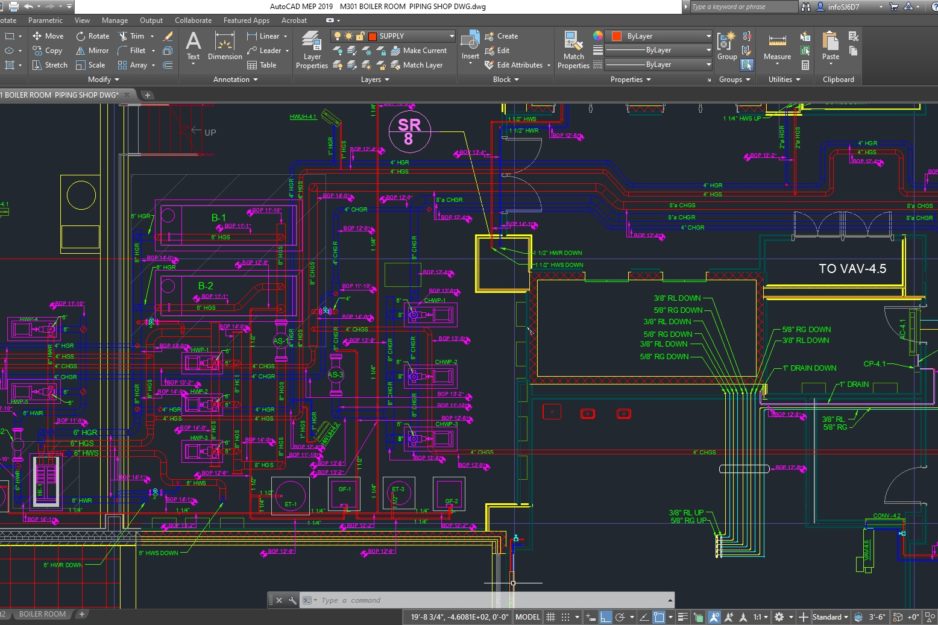
Task: Click the Edit Attributes button
Action: pyautogui.click(x=514, y=65)
